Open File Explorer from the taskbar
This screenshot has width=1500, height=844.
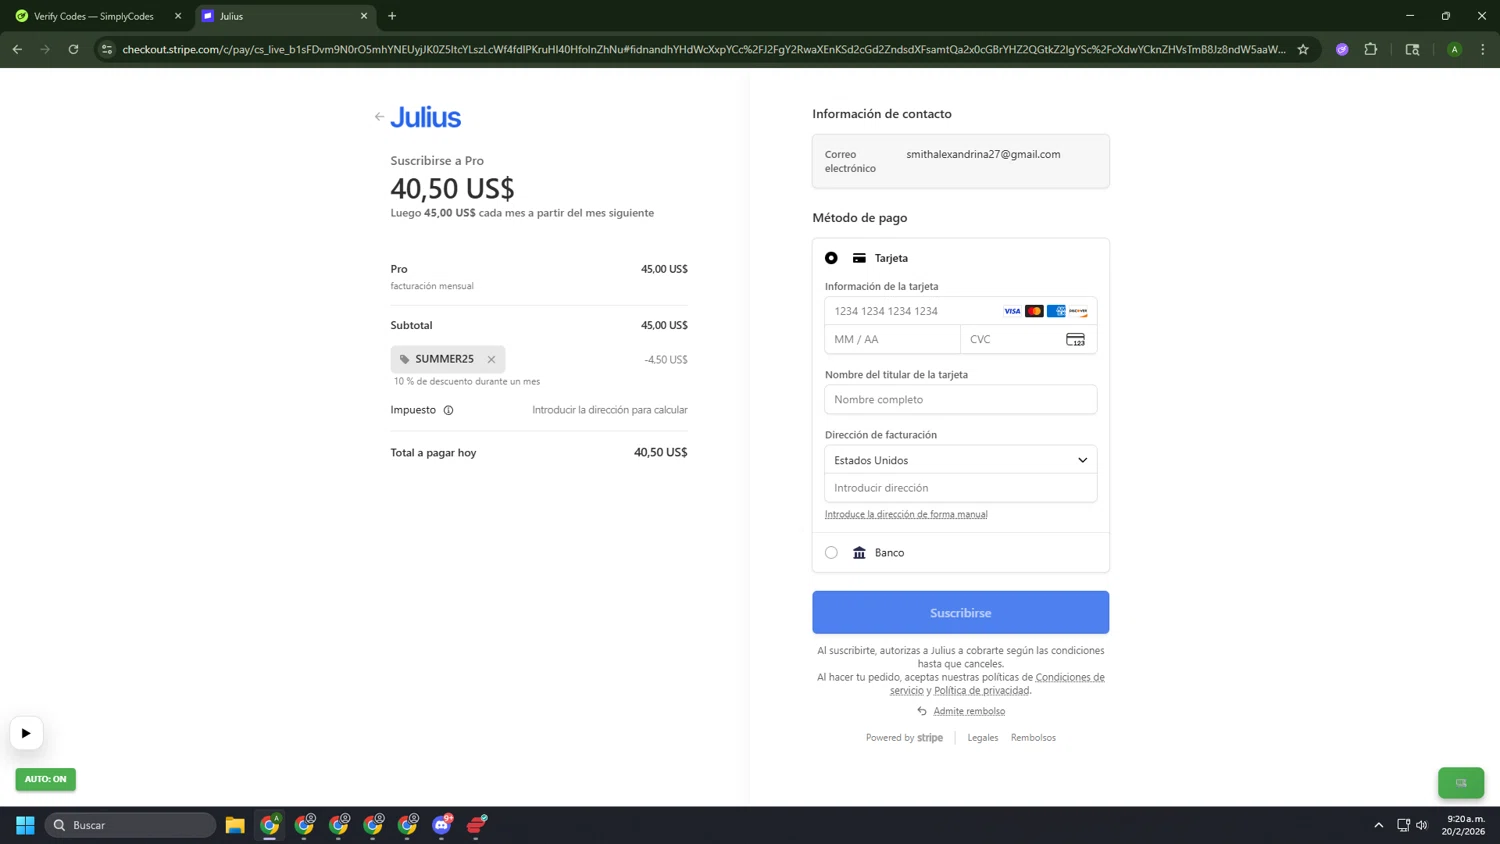[235, 825]
